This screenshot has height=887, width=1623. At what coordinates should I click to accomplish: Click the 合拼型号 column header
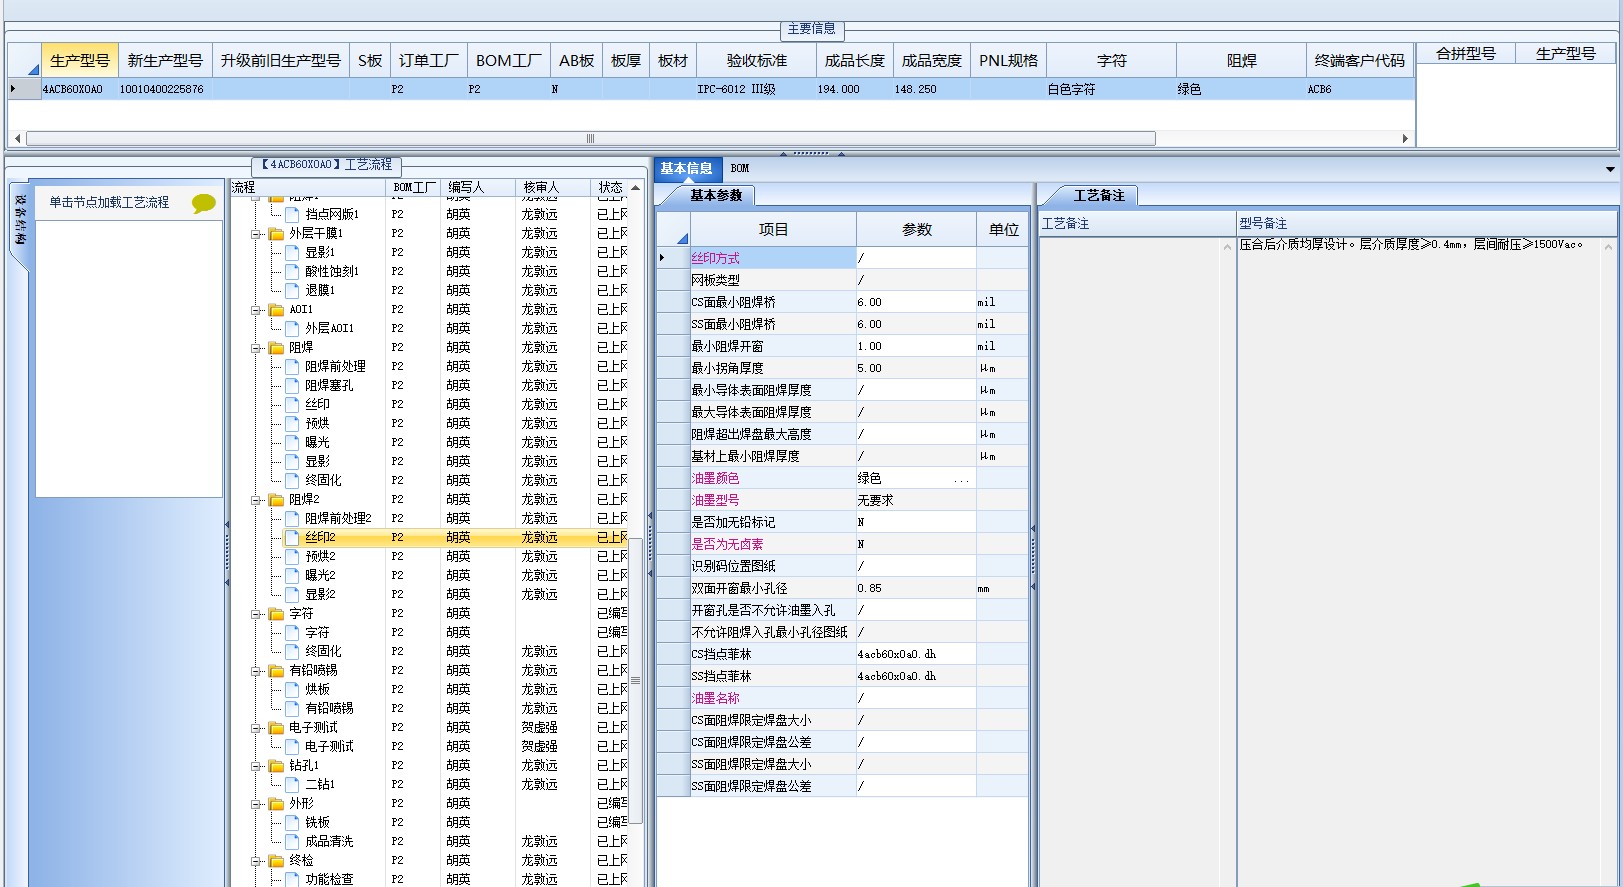click(x=1466, y=53)
